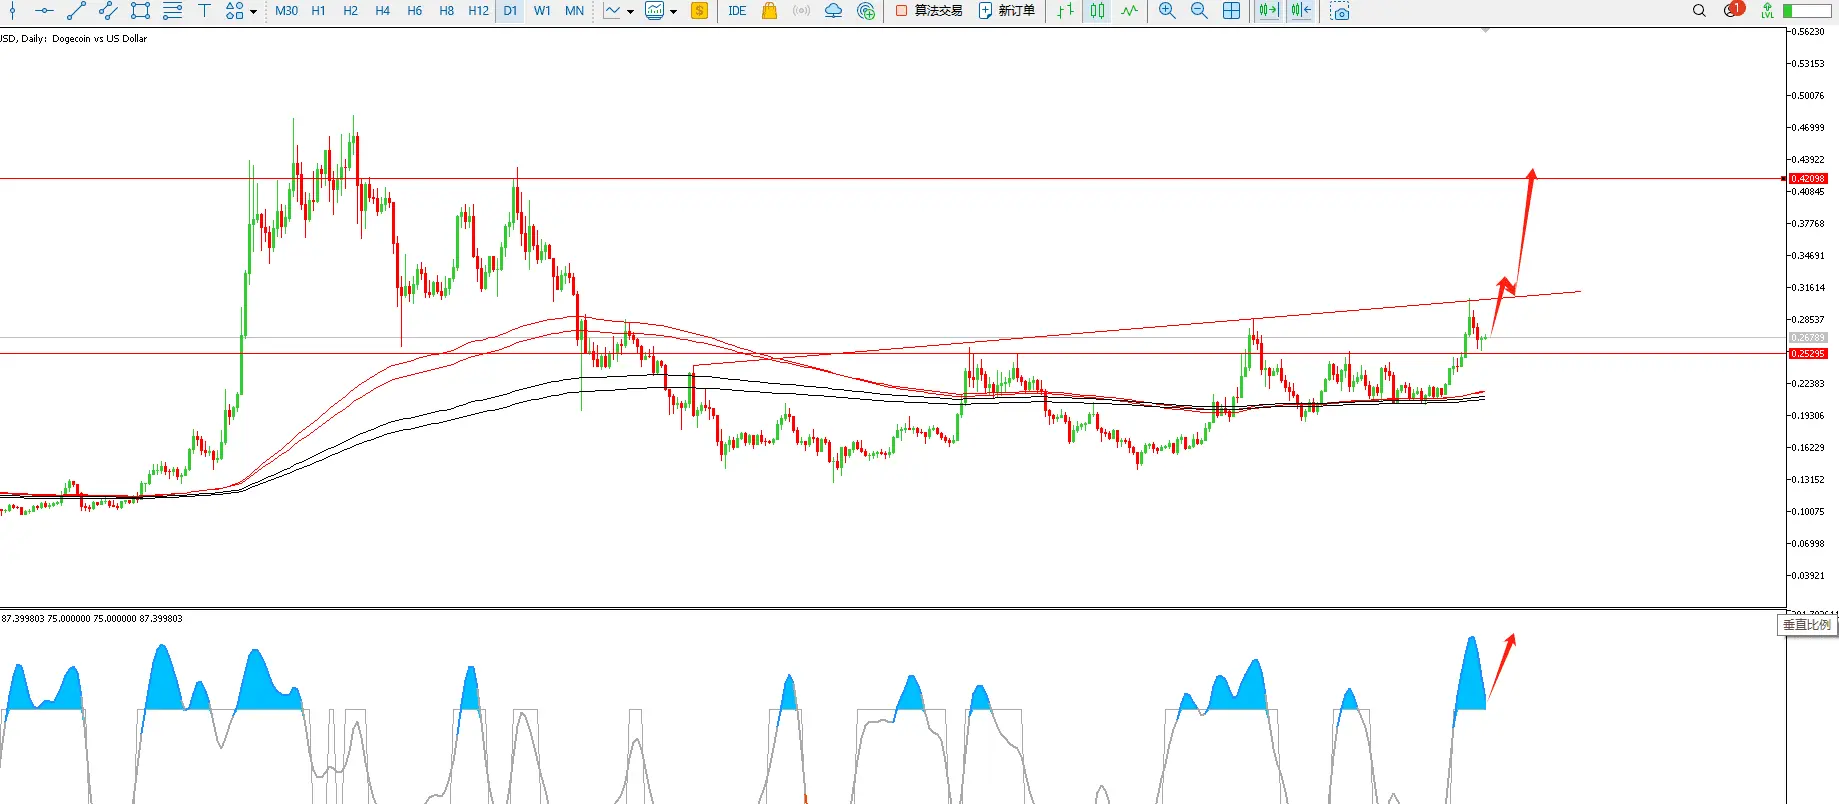Open the account notifications icon
This screenshot has width=1839, height=804.
(1733, 10)
